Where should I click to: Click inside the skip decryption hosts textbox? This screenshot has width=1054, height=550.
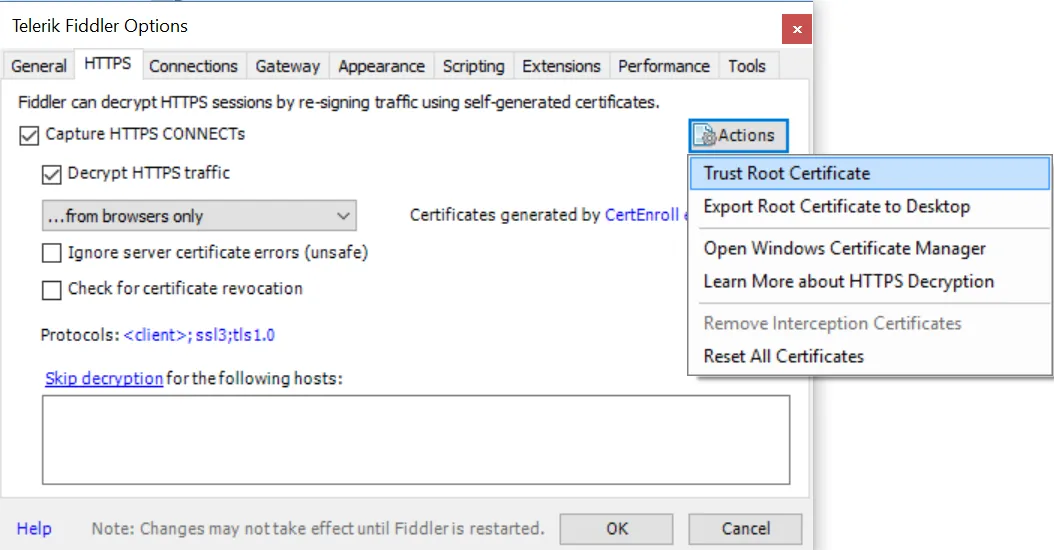tap(416, 440)
